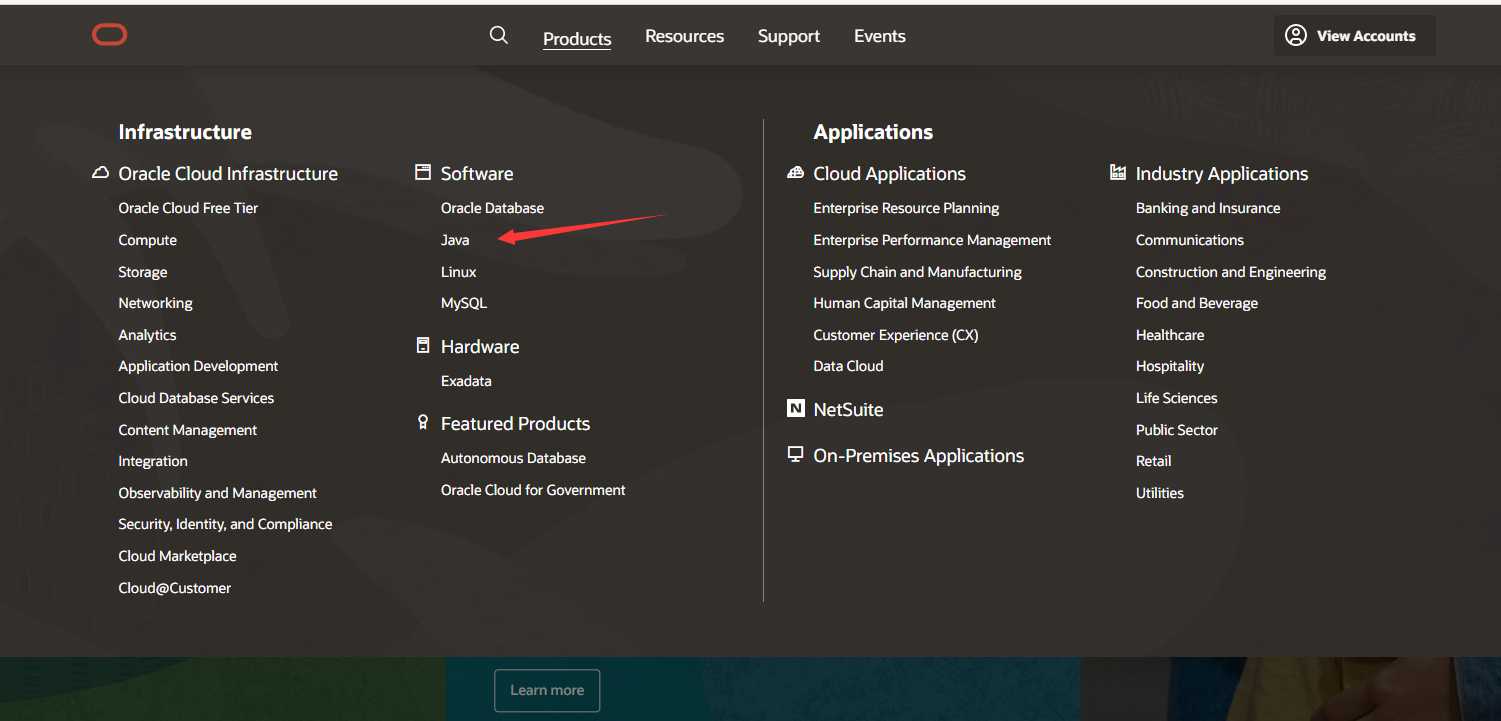Click the red Oracle logo icon
Viewport: 1501px width, 721px height.
[110, 35]
